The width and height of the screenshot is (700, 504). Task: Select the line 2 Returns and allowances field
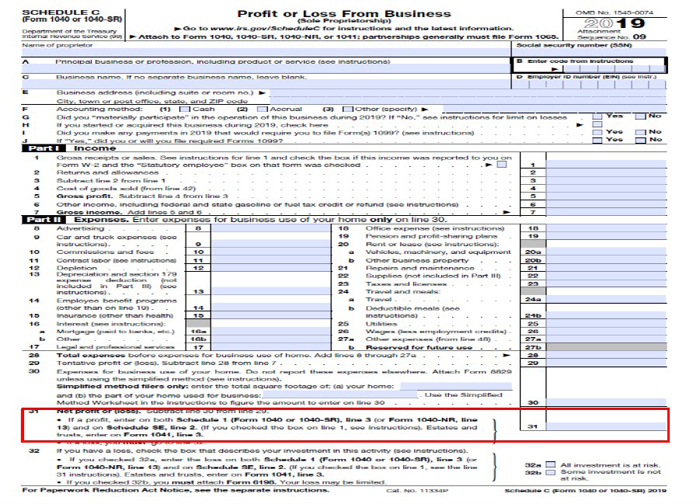[607, 172]
